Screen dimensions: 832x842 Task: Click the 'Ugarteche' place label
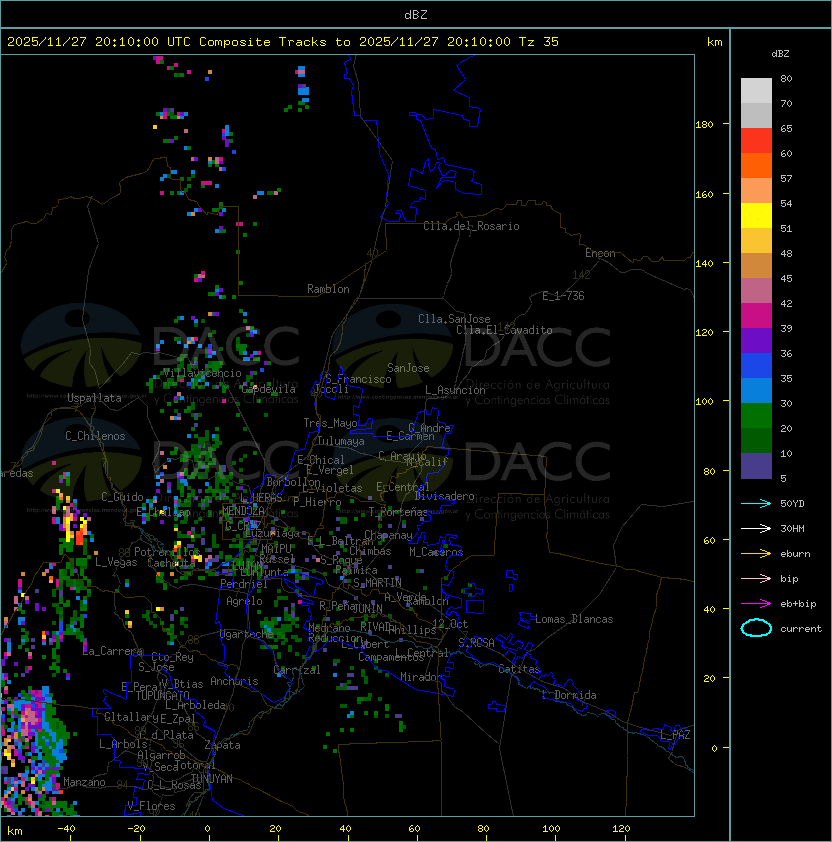[x=247, y=634]
